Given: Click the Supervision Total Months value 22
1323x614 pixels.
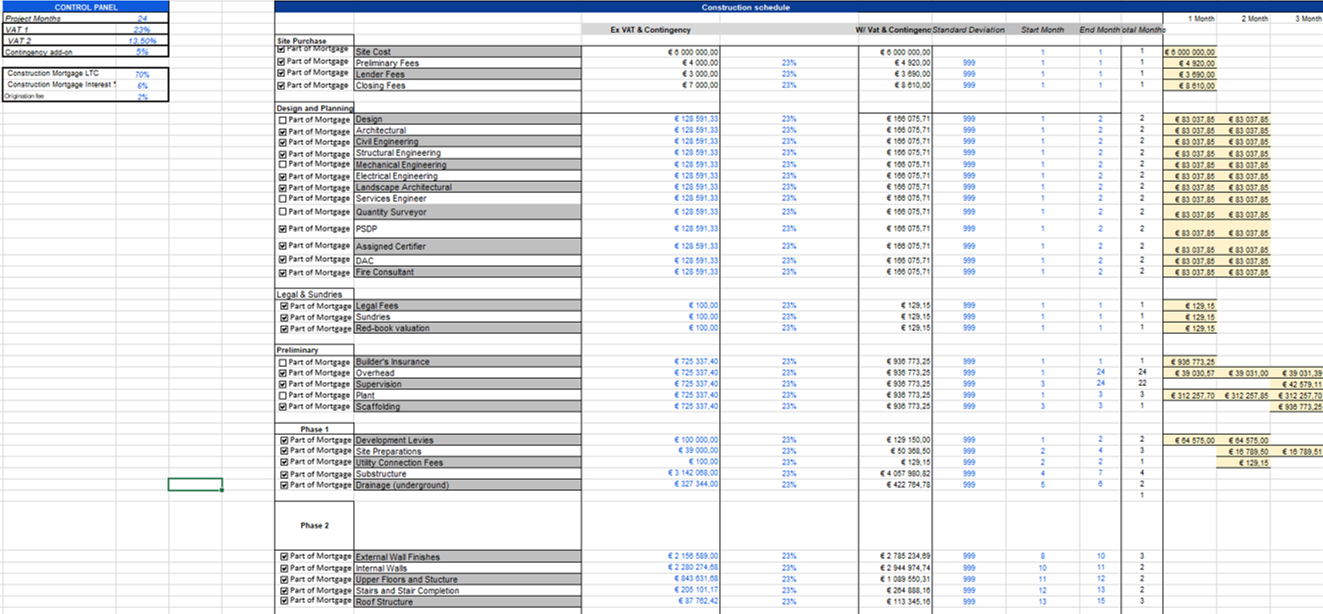Looking at the screenshot, I should 1142,384.
